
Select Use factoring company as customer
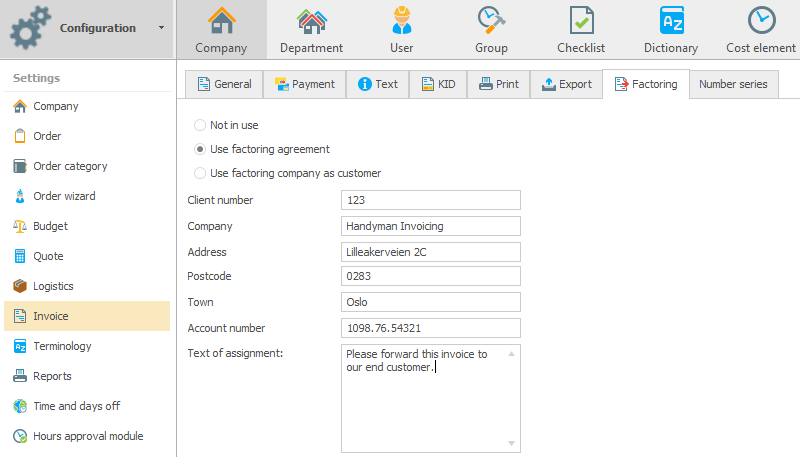coord(200,173)
